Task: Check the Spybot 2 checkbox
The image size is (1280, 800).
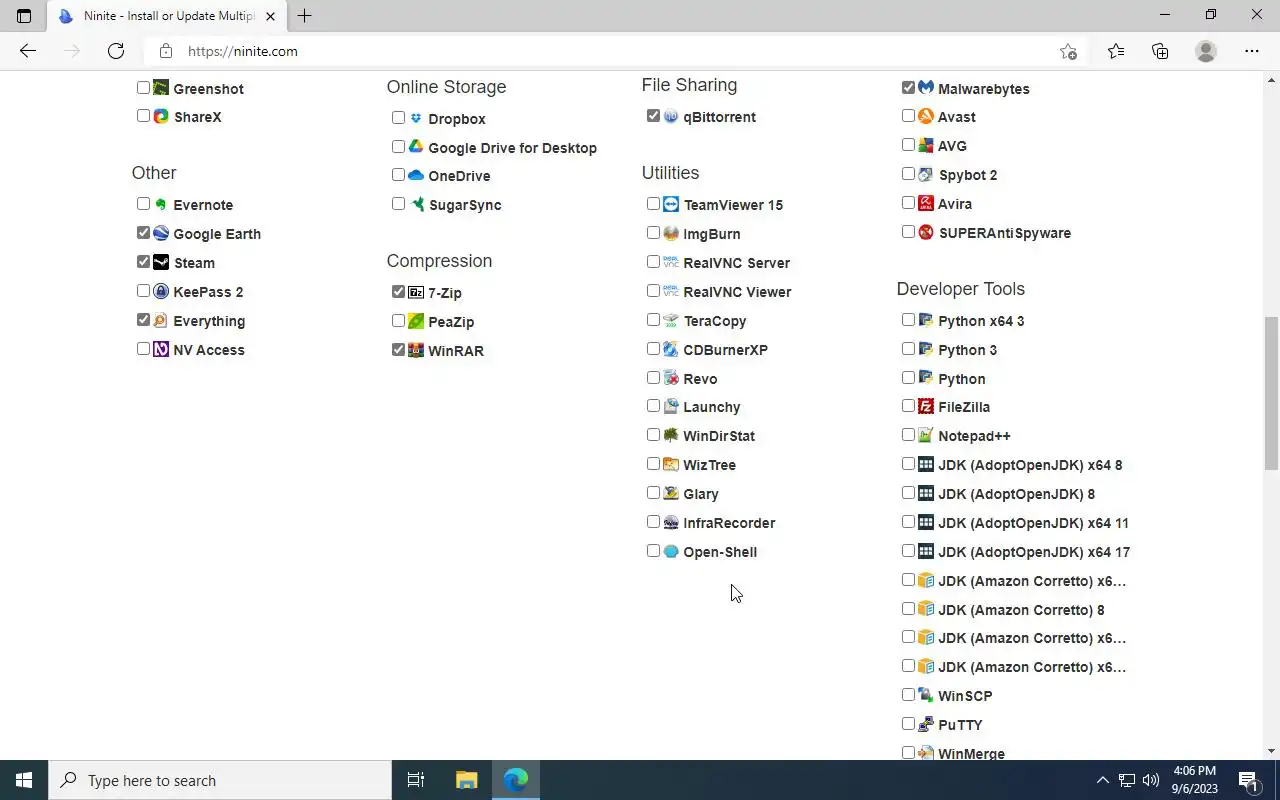Action: point(908,173)
